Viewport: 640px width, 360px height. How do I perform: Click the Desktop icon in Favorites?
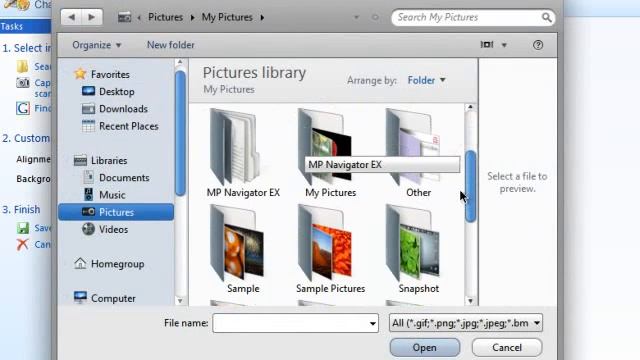coord(88,91)
